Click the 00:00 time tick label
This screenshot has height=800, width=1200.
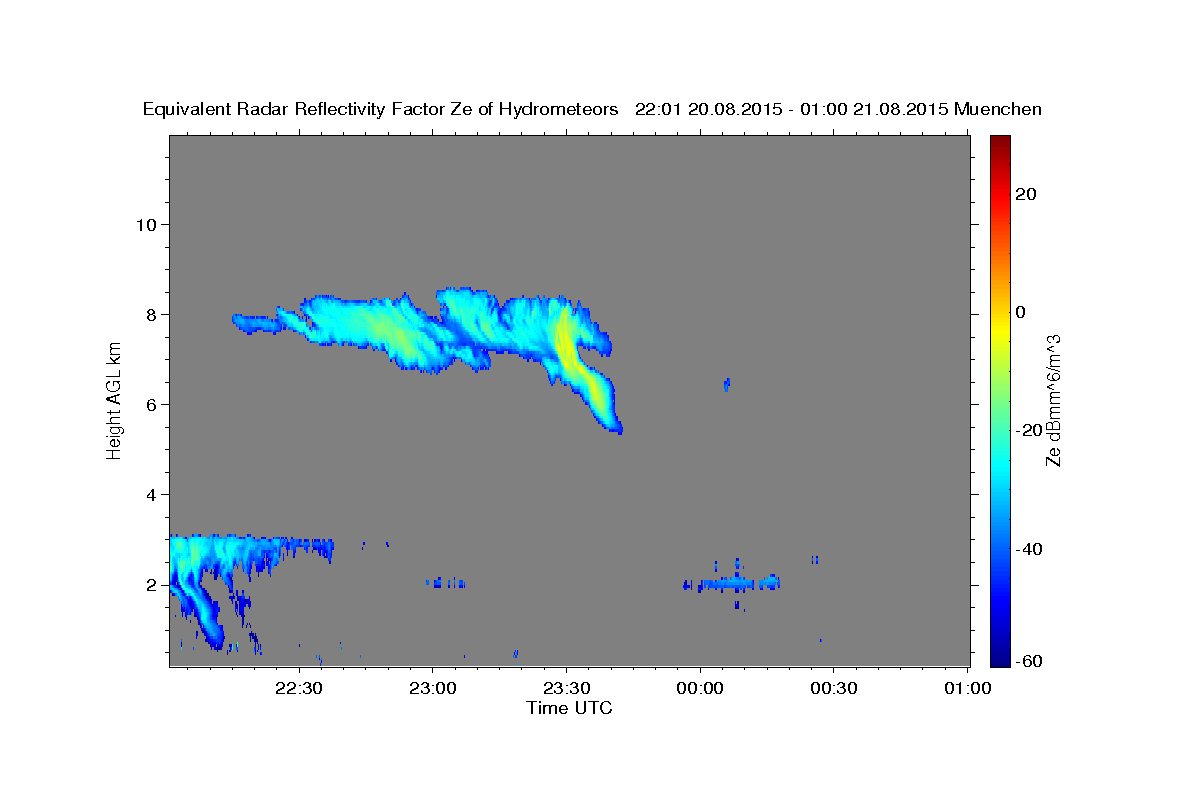click(x=700, y=688)
